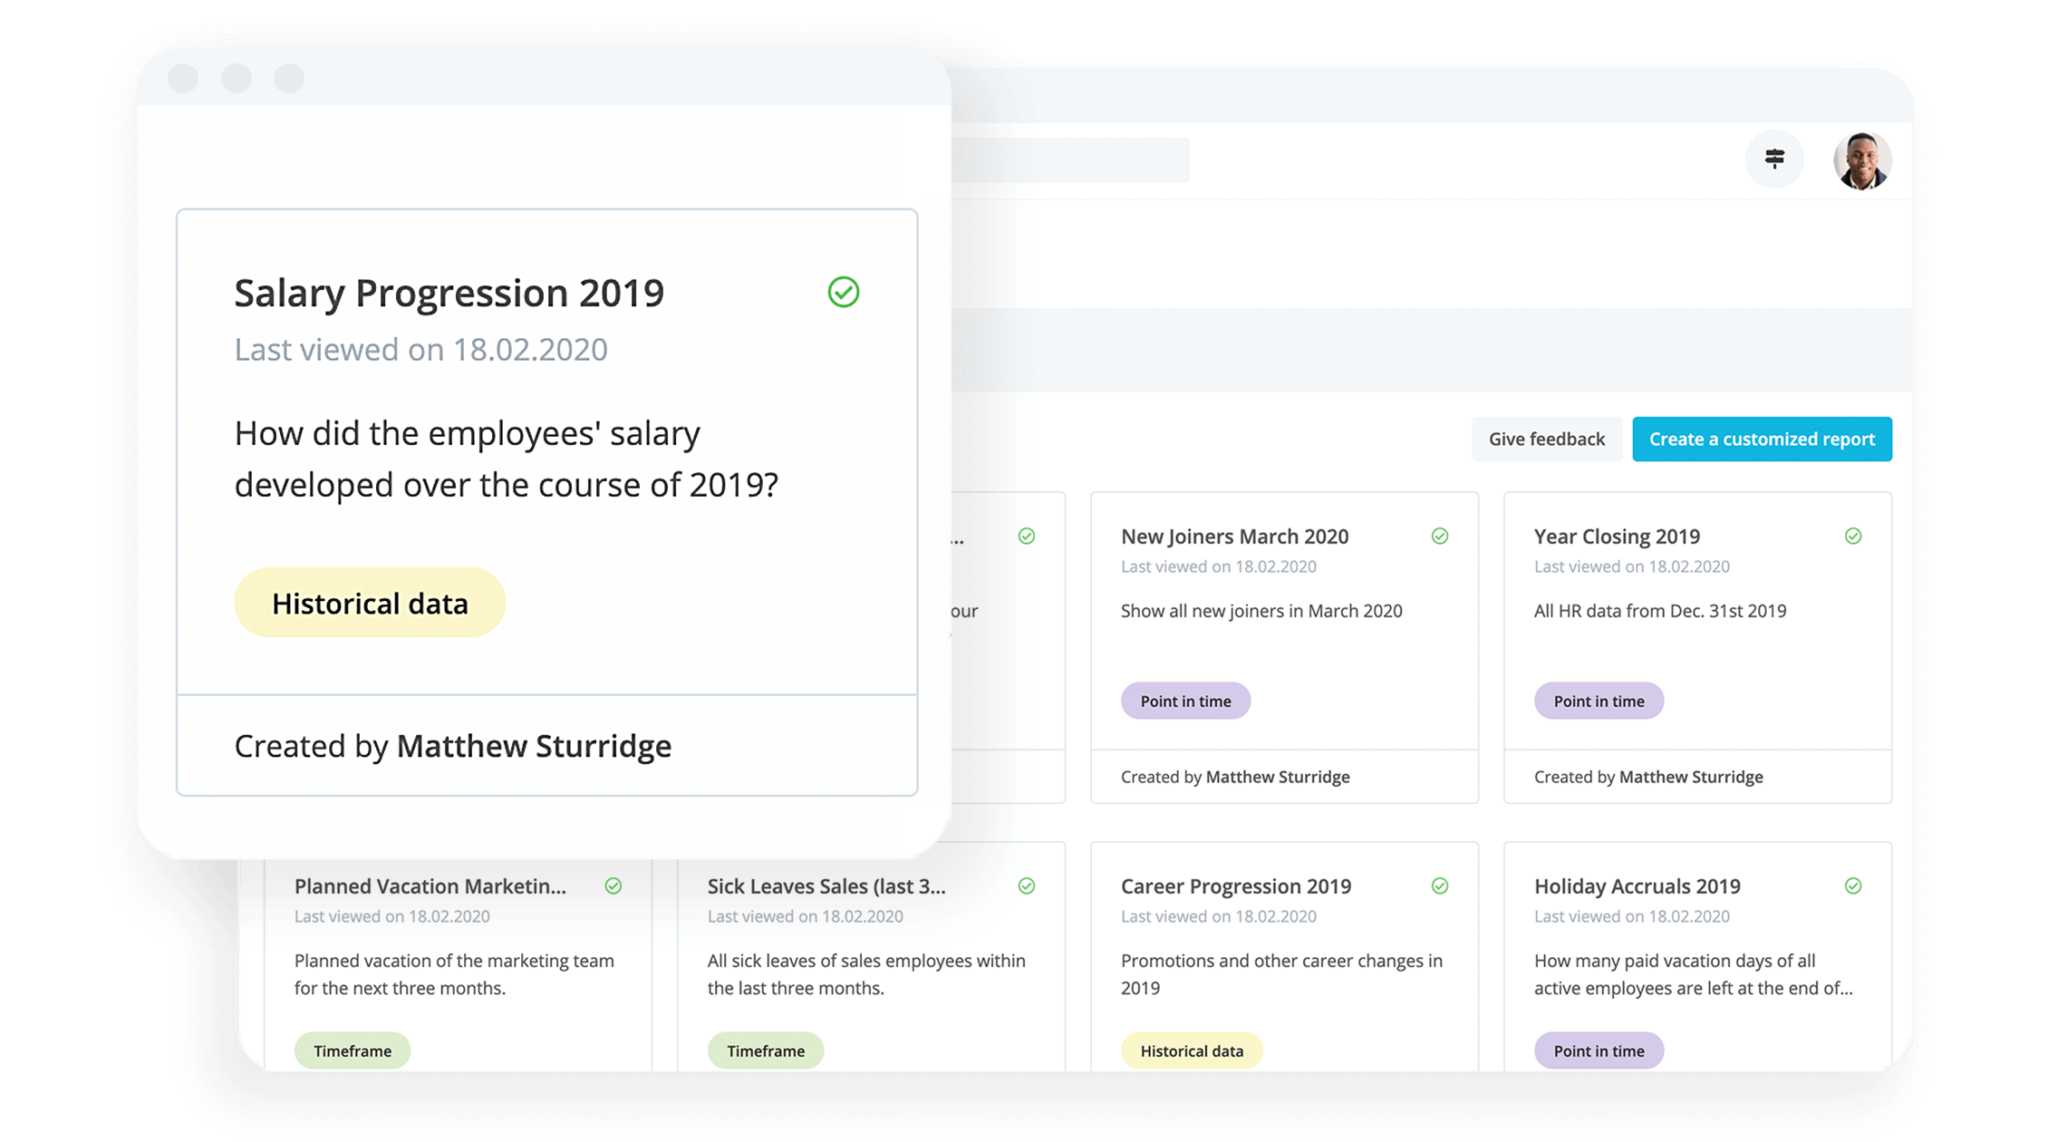Toggle the Historical data tag on Salary Progression
The image size is (2048, 1142).
(x=371, y=603)
